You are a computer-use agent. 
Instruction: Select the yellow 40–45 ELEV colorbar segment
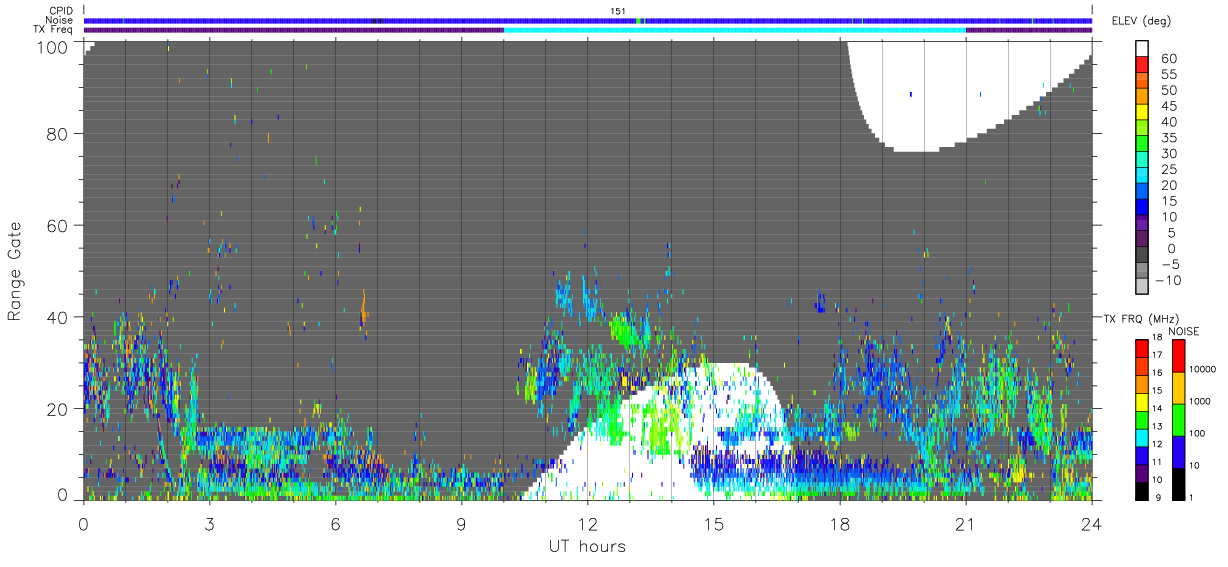tap(1143, 113)
